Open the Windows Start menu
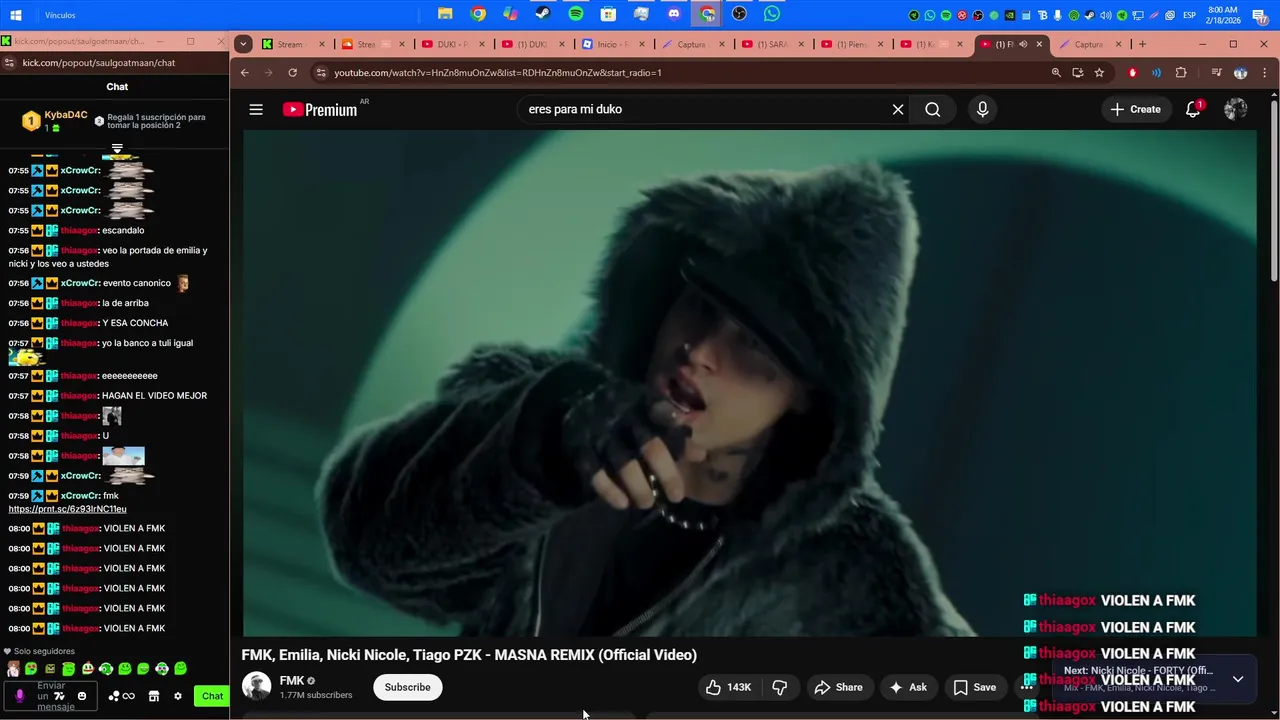Viewport: 1280px width, 720px height. (x=16, y=15)
